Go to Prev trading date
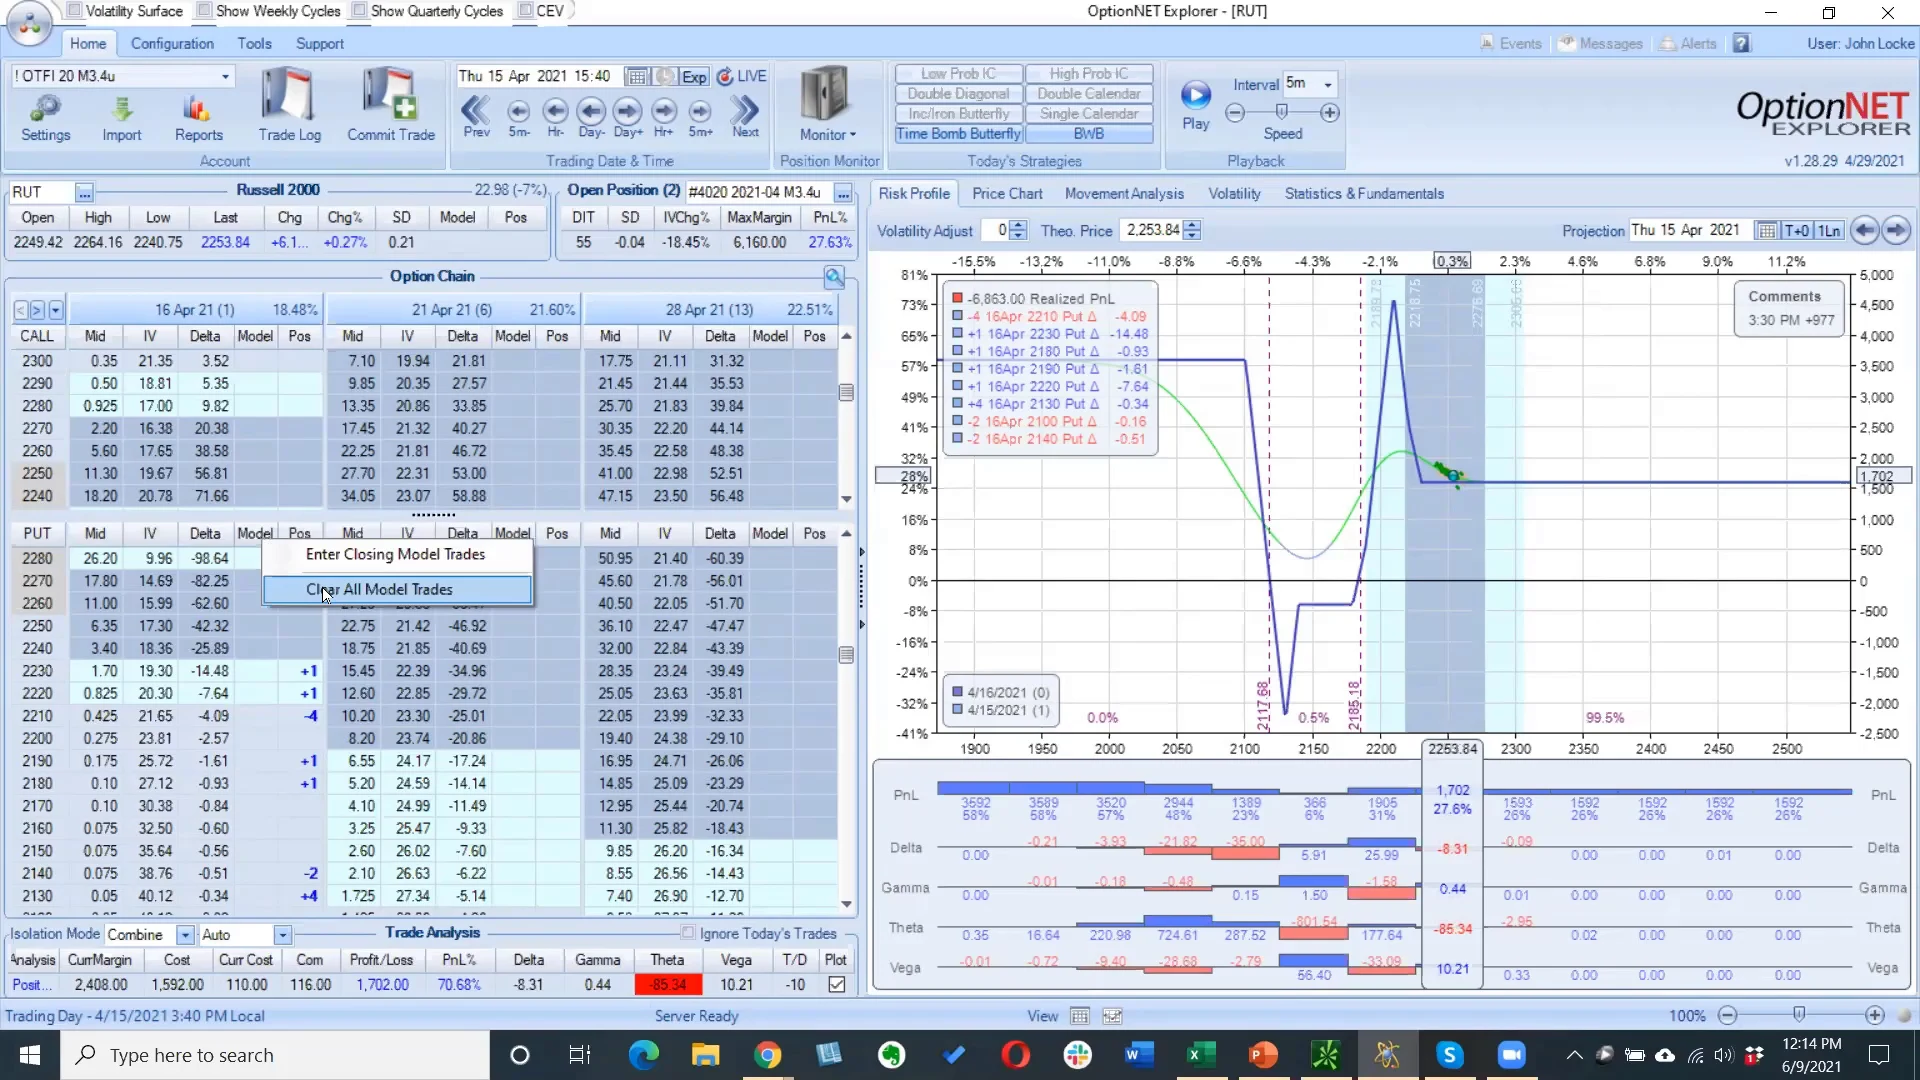 (x=476, y=115)
